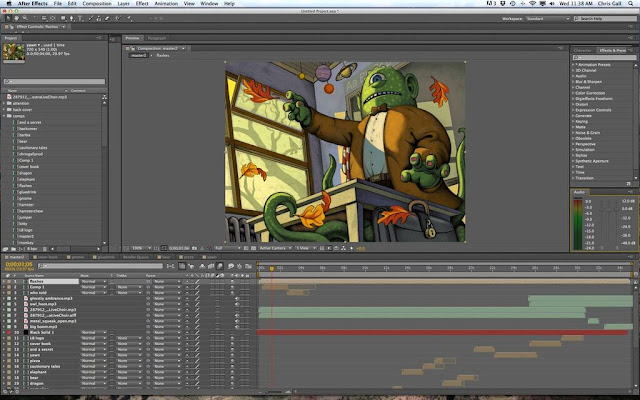Open Active Camera dropdown in viewer
The width and height of the screenshot is (640, 400).
(276, 248)
